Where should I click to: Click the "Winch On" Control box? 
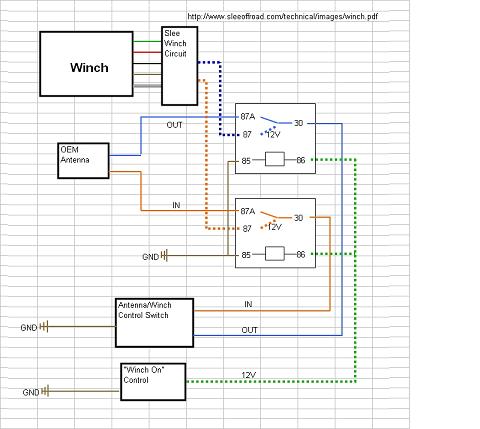(153, 382)
